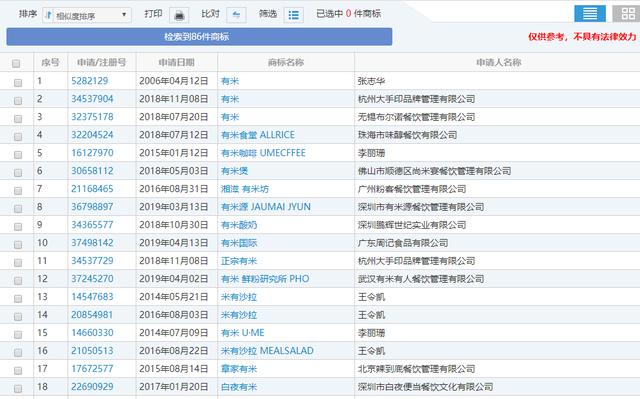Viewport: 640px width, 399px height.
Task: Open trademark 白夜有米
Action: [x=239, y=386]
